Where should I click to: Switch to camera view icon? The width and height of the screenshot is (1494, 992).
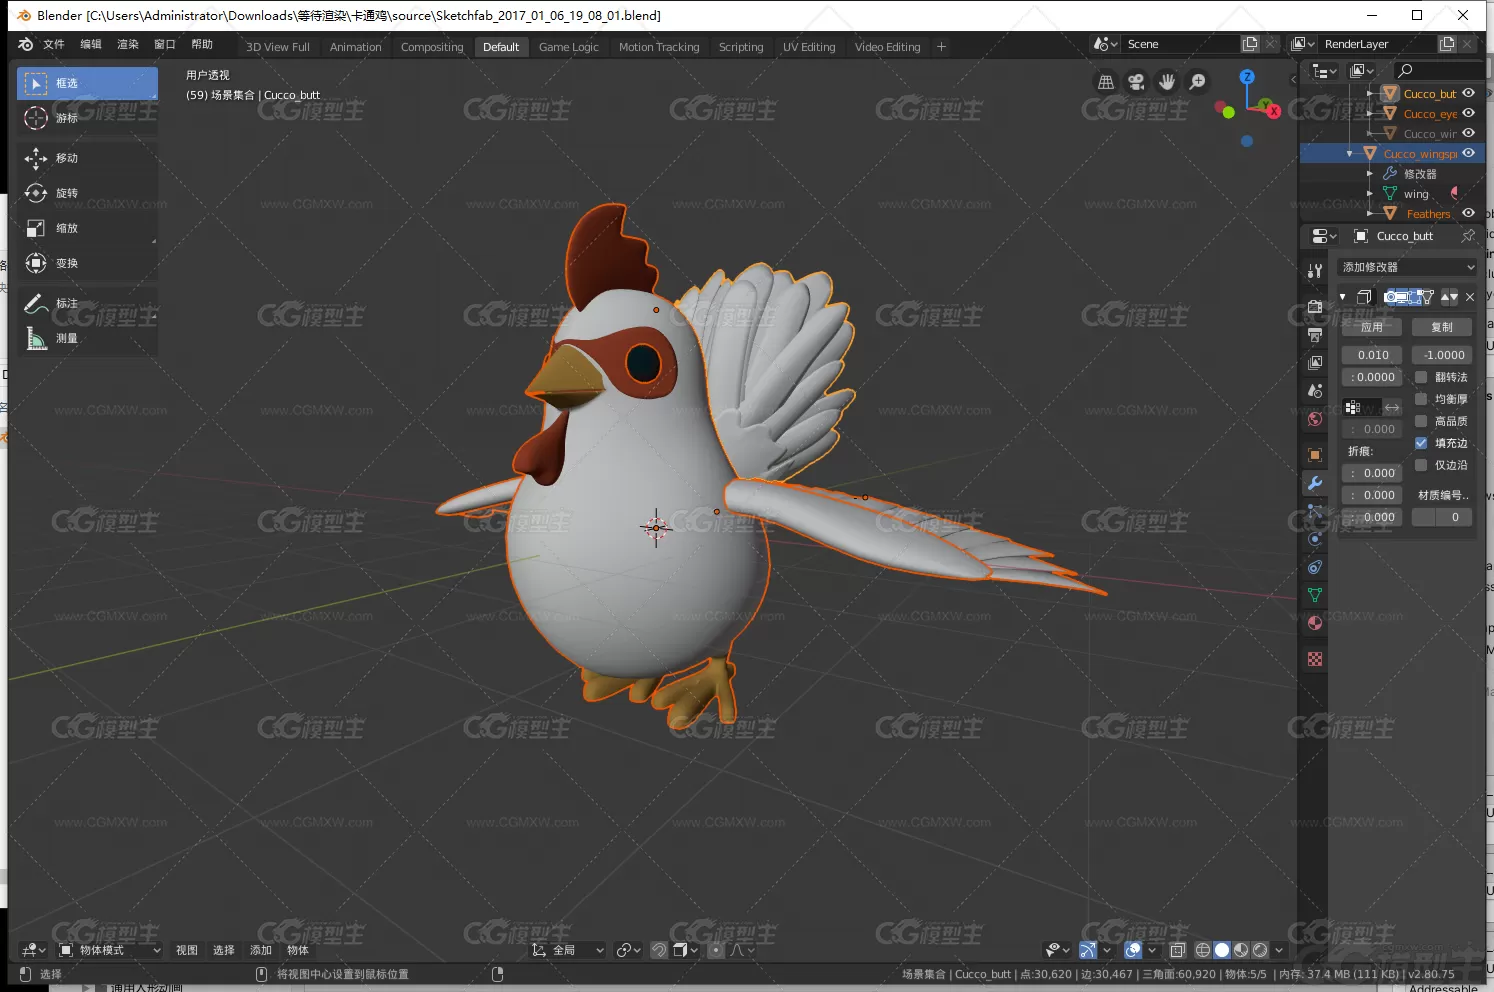pos(1136,82)
